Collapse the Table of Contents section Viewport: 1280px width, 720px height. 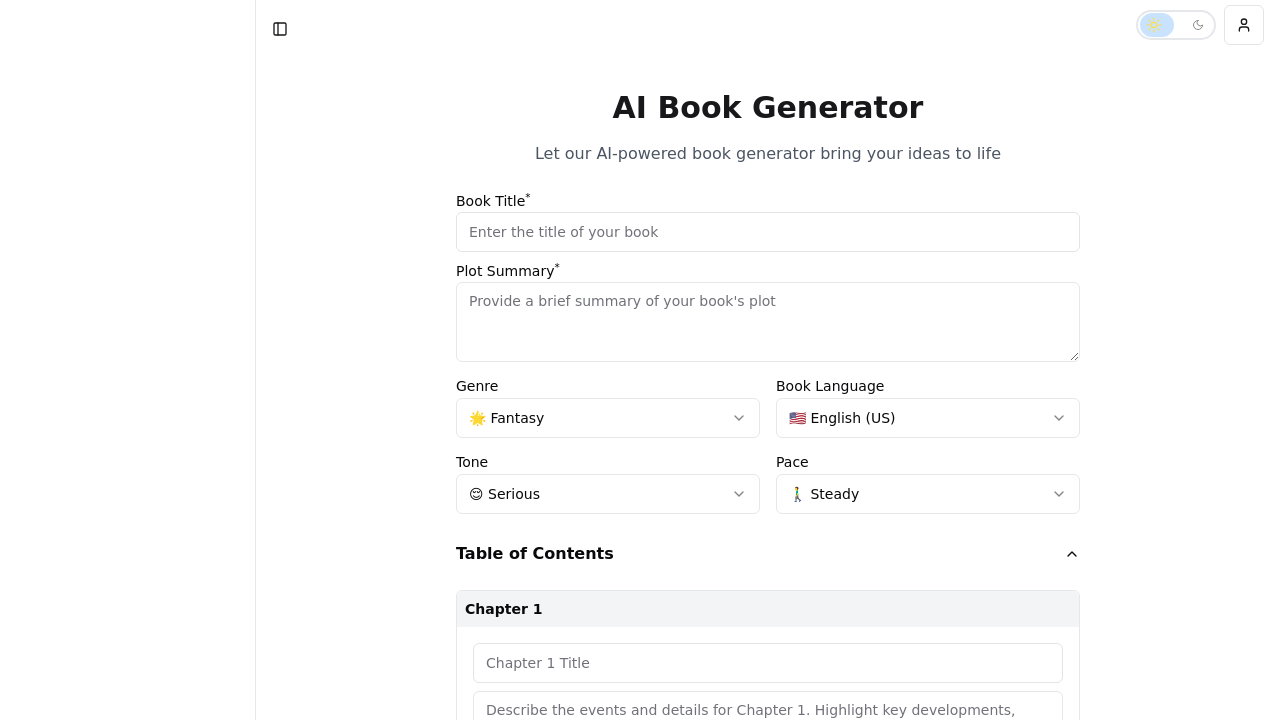click(1071, 554)
